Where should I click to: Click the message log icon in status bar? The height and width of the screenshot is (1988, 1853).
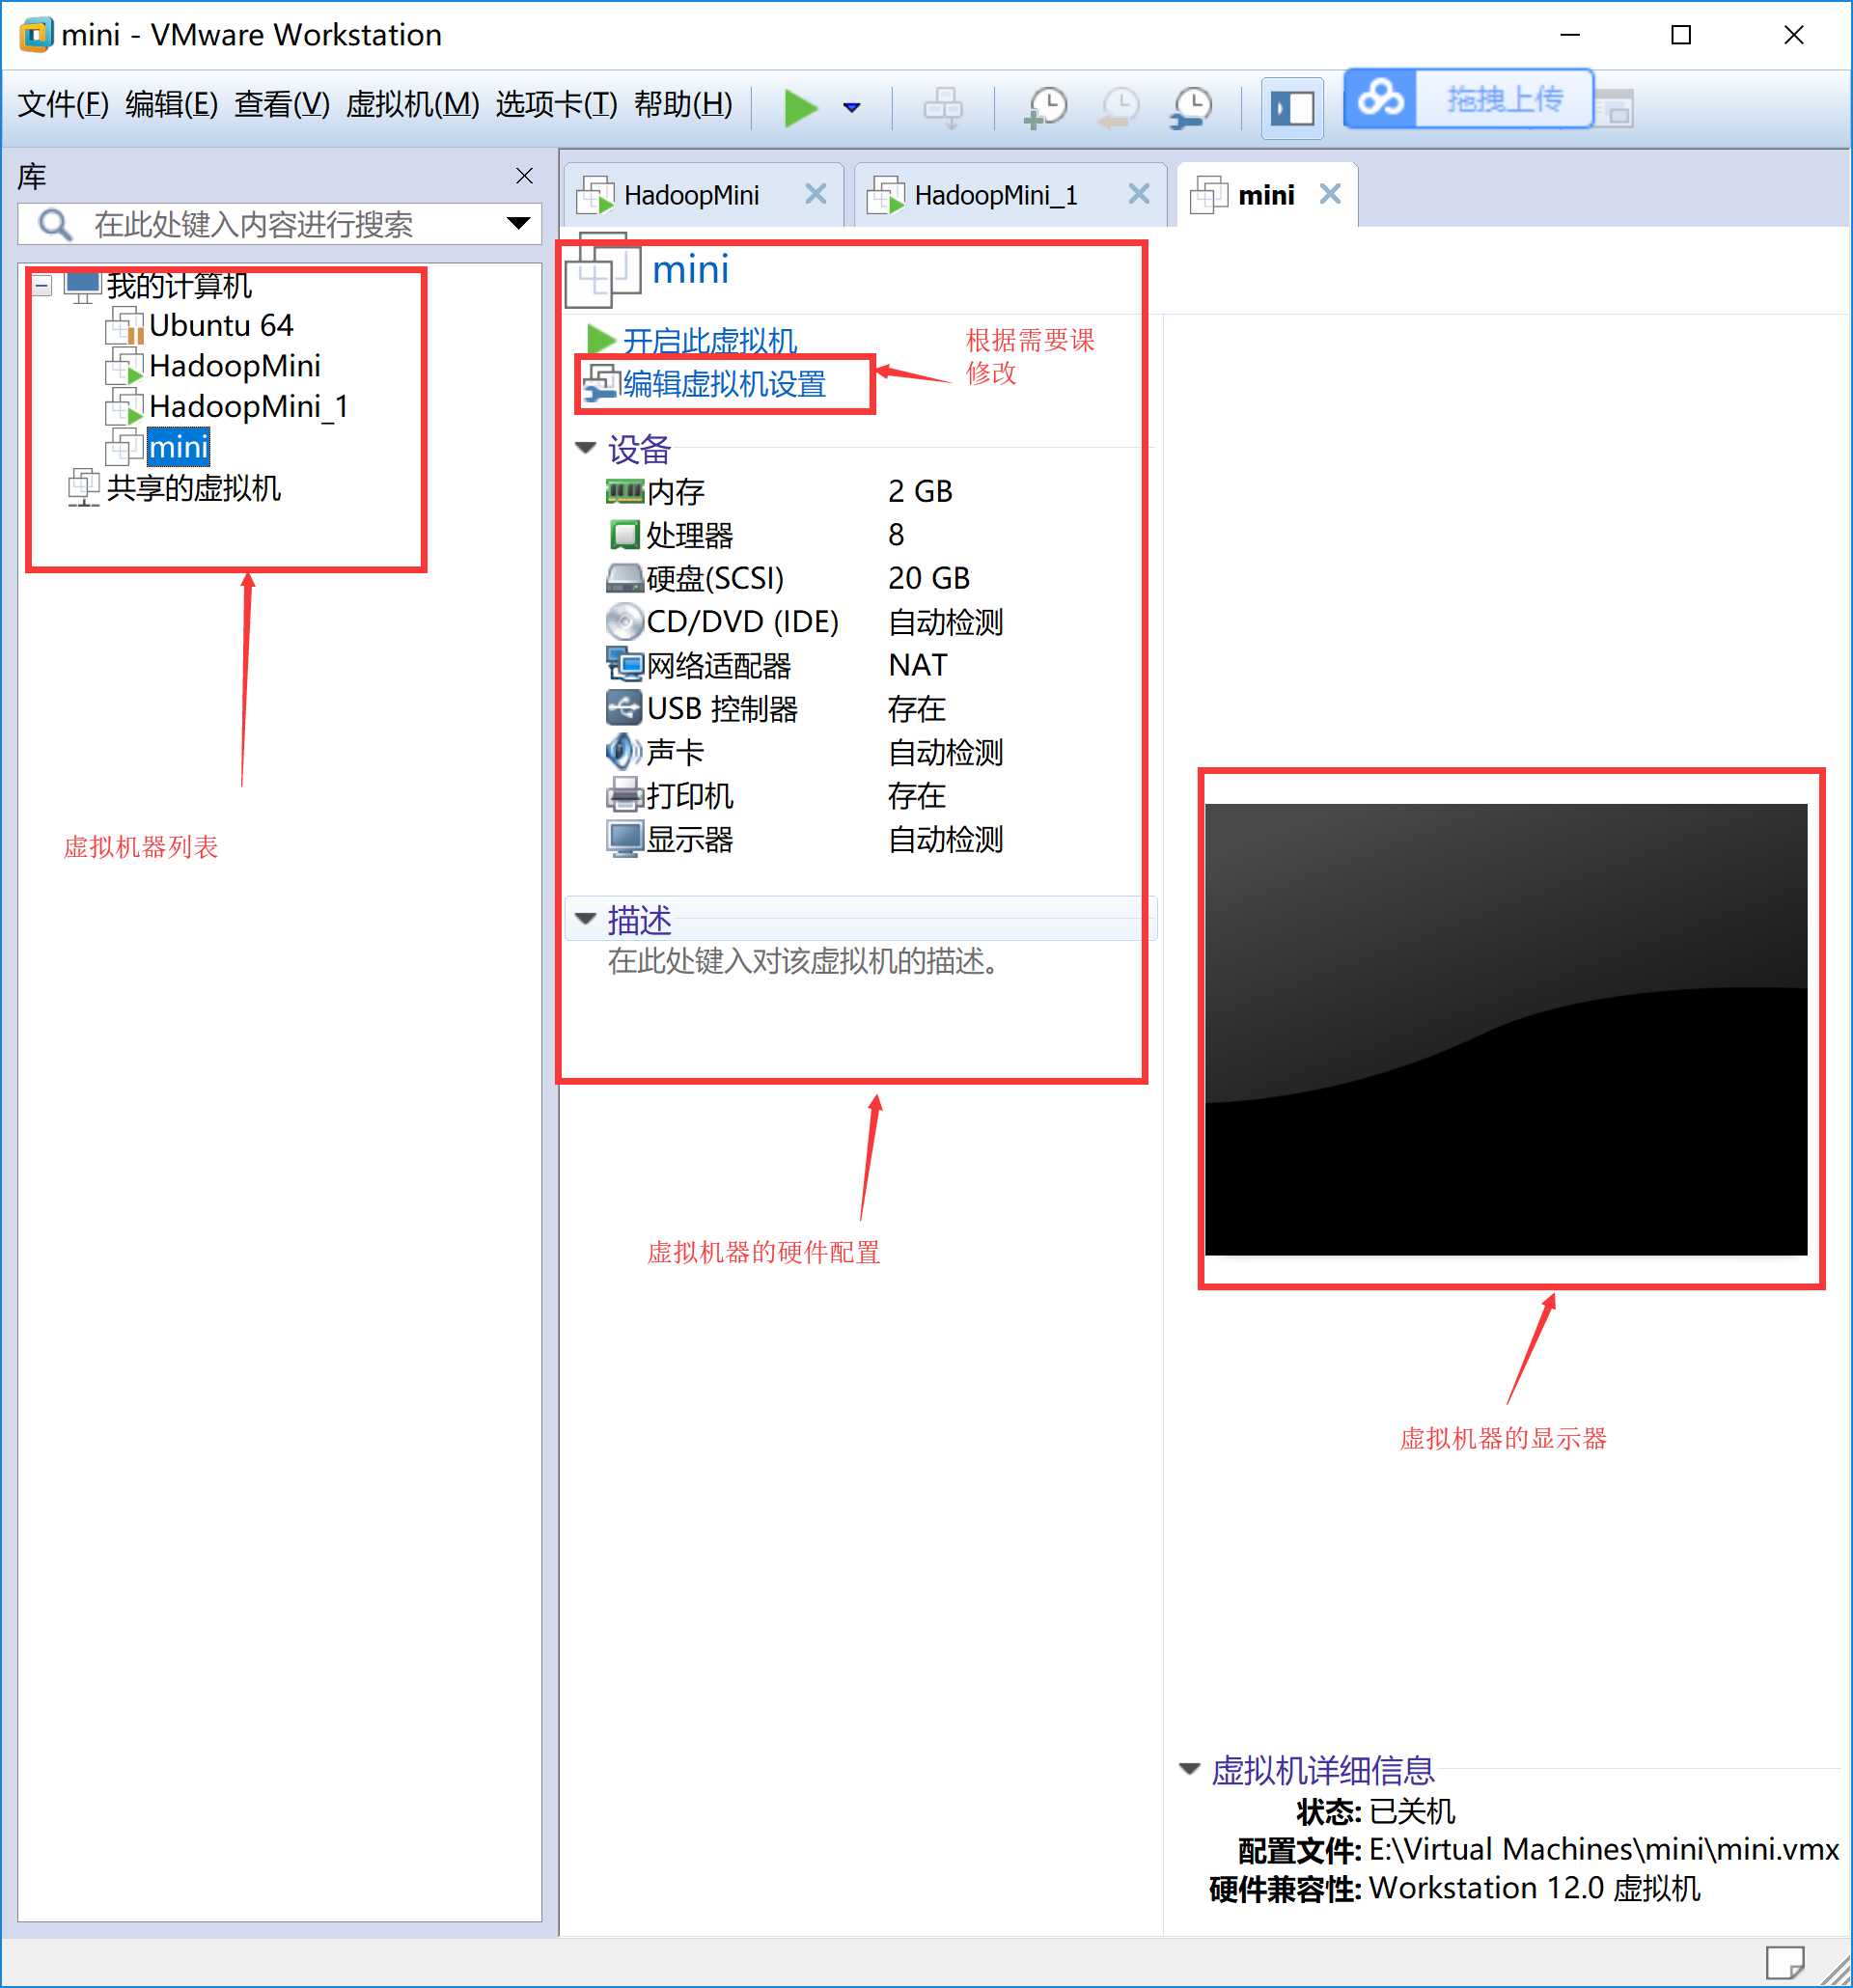pyautogui.click(x=1784, y=1962)
